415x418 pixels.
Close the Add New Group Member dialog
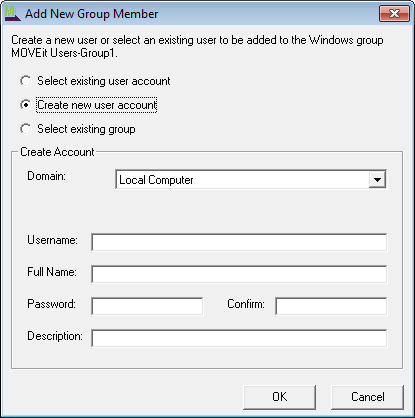(394, 14)
